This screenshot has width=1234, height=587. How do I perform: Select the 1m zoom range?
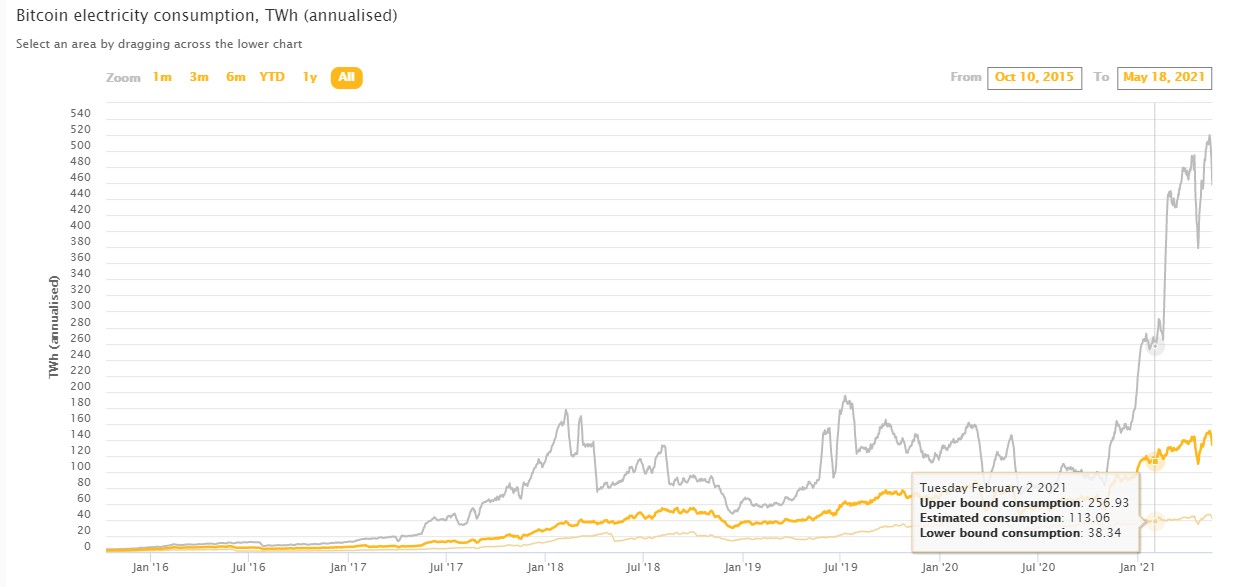pyautogui.click(x=162, y=77)
